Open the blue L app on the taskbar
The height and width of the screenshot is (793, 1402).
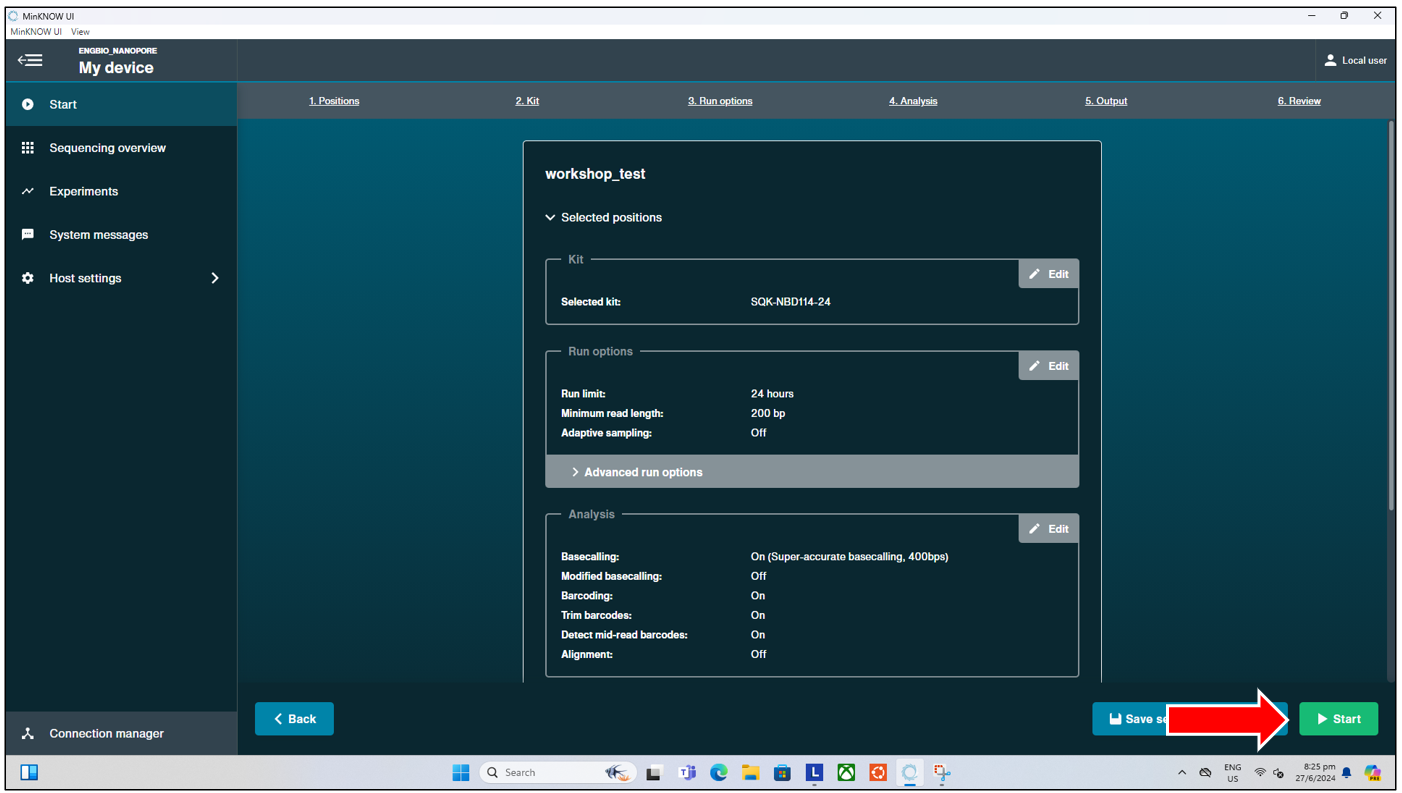click(815, 772)
